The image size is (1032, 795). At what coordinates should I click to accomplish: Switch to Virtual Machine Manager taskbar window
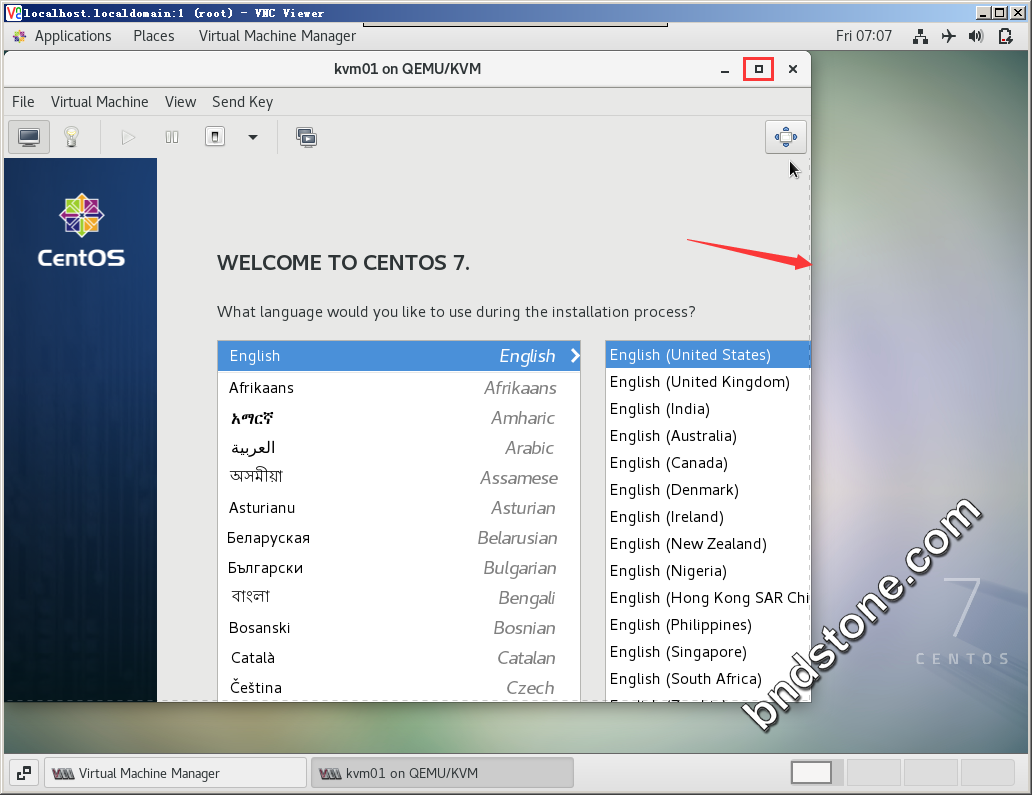(x=175, y=773)
